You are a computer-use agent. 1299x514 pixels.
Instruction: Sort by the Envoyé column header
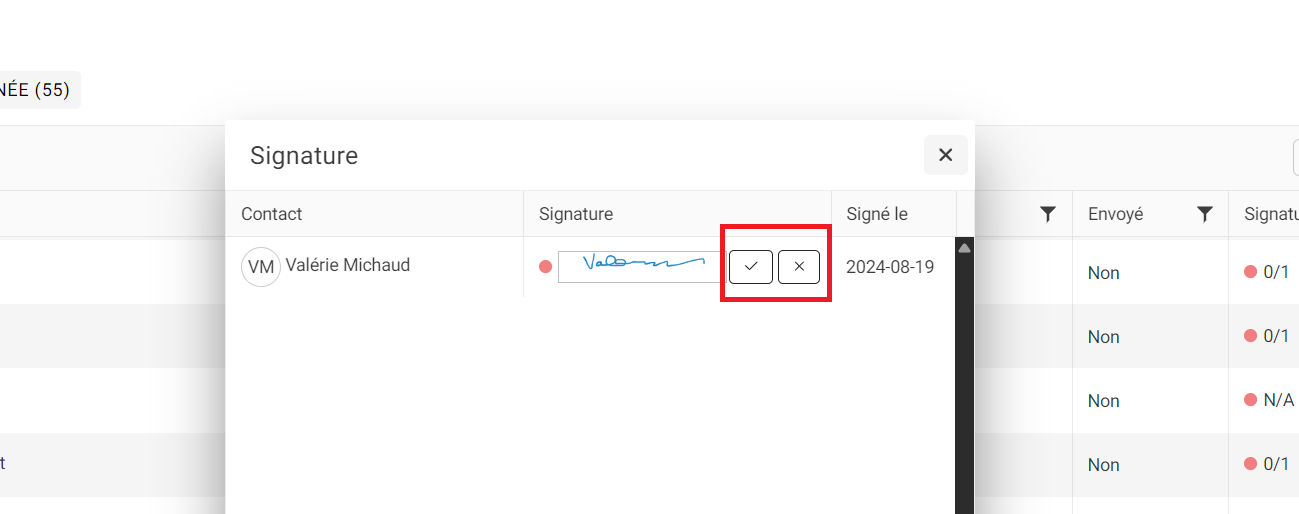click(1115, 214)
